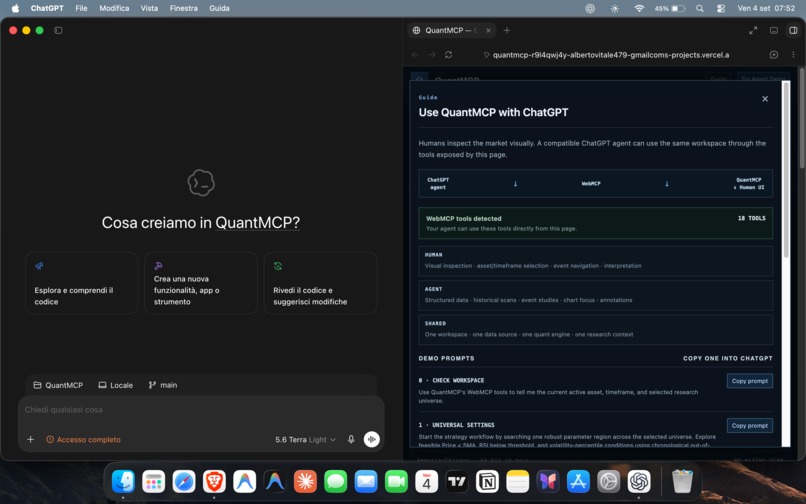Viewport: 806px width, 504px height.
Task: Go forward in the embedded browser
Action: pyautogui.click(x=432, y=55)
